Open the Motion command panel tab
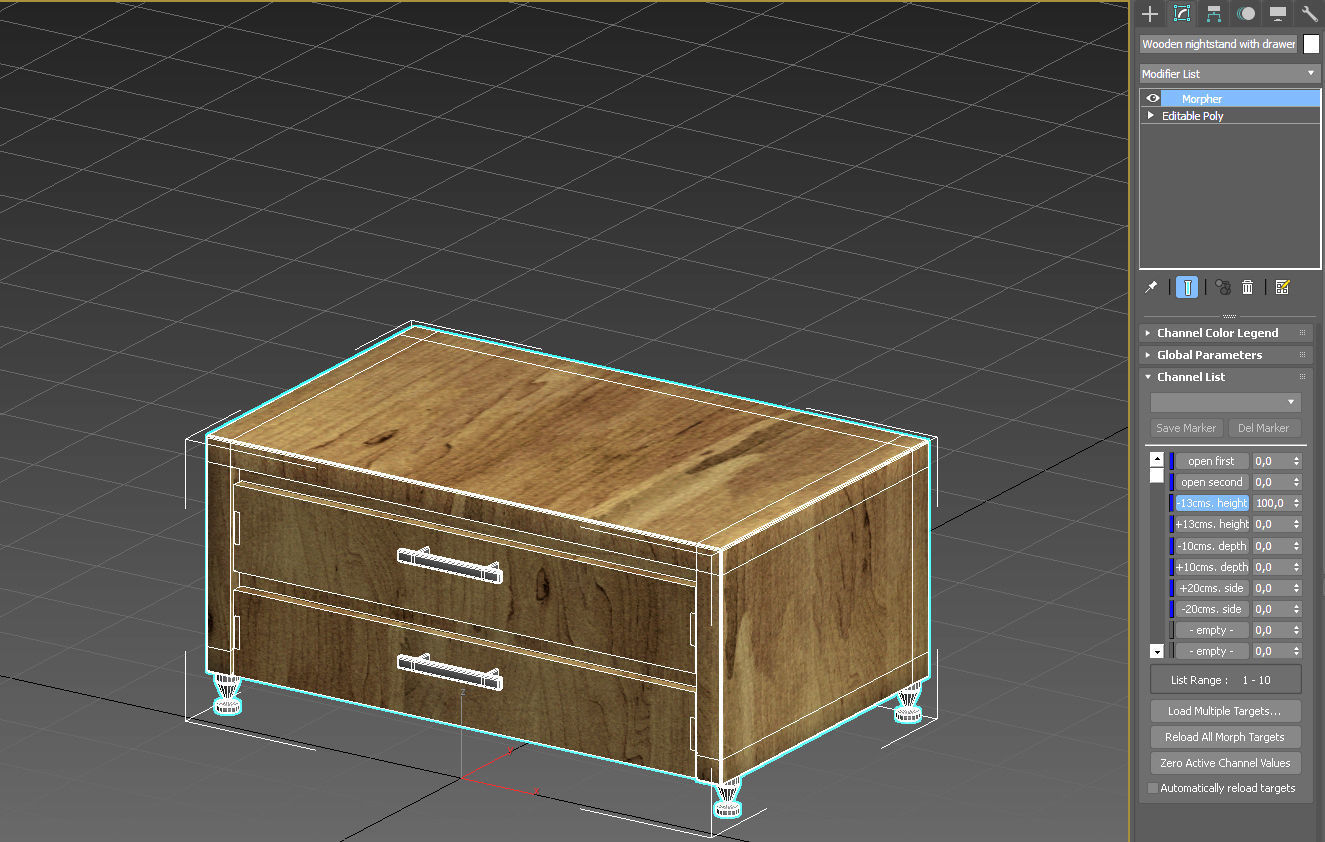 1246,14
